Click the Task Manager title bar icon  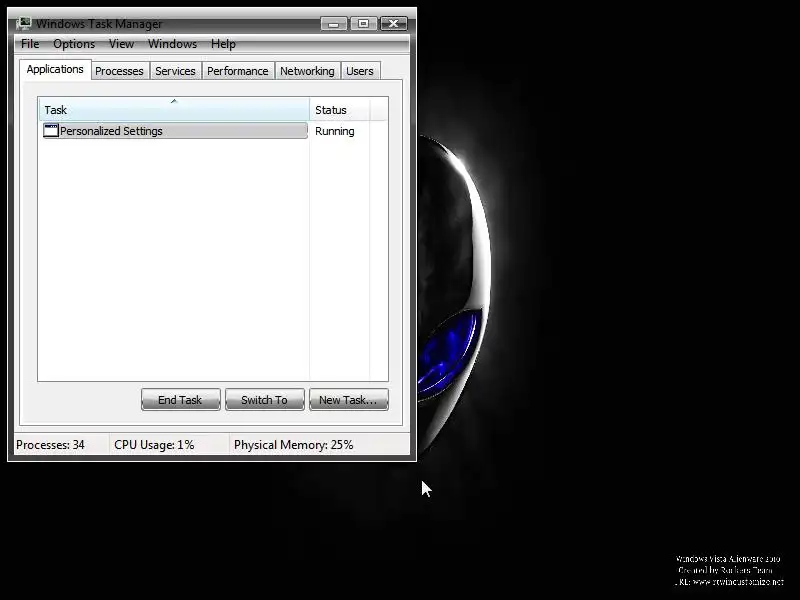(x=23, y=23)
